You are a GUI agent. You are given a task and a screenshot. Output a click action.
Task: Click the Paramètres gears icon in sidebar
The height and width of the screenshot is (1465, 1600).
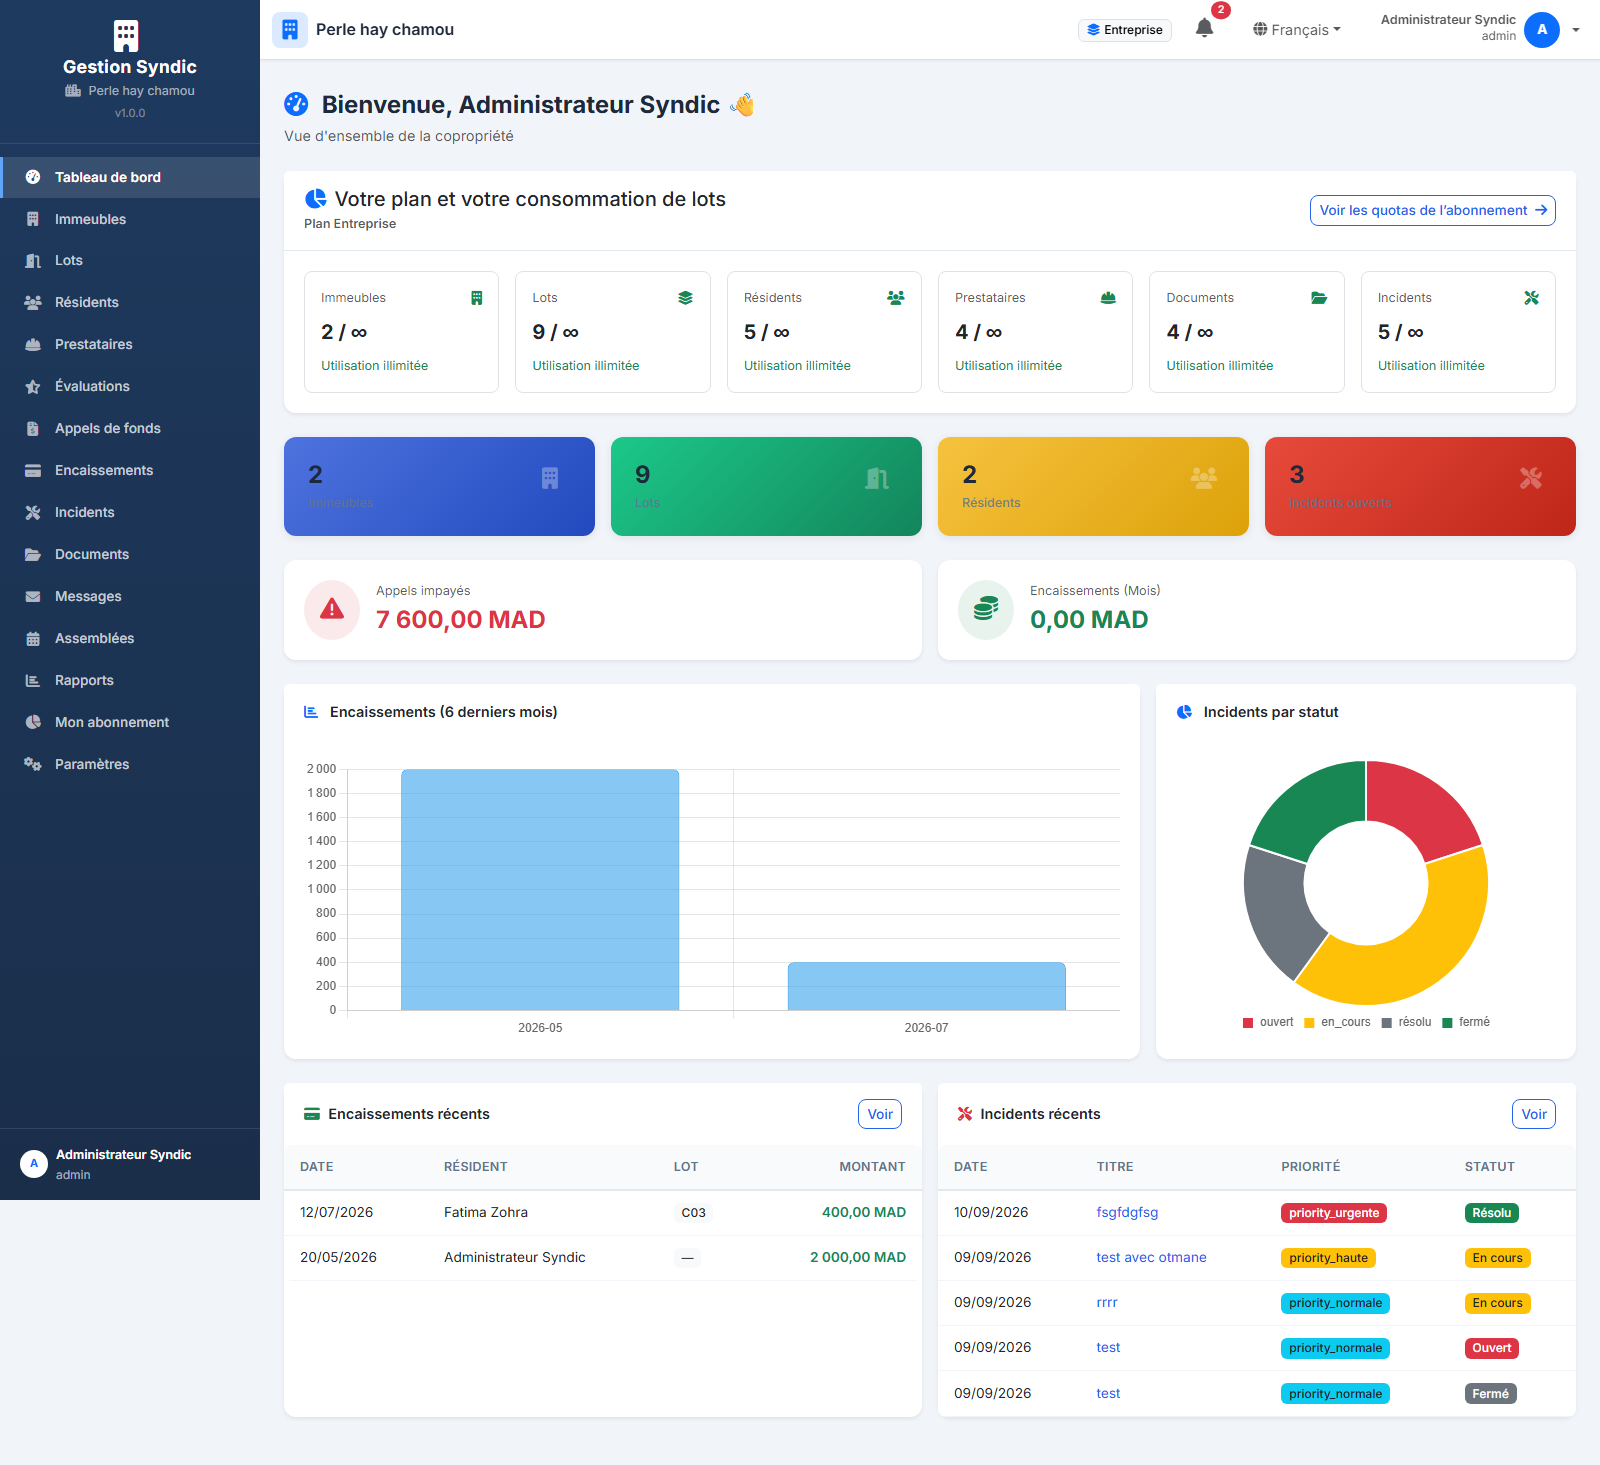33,764
